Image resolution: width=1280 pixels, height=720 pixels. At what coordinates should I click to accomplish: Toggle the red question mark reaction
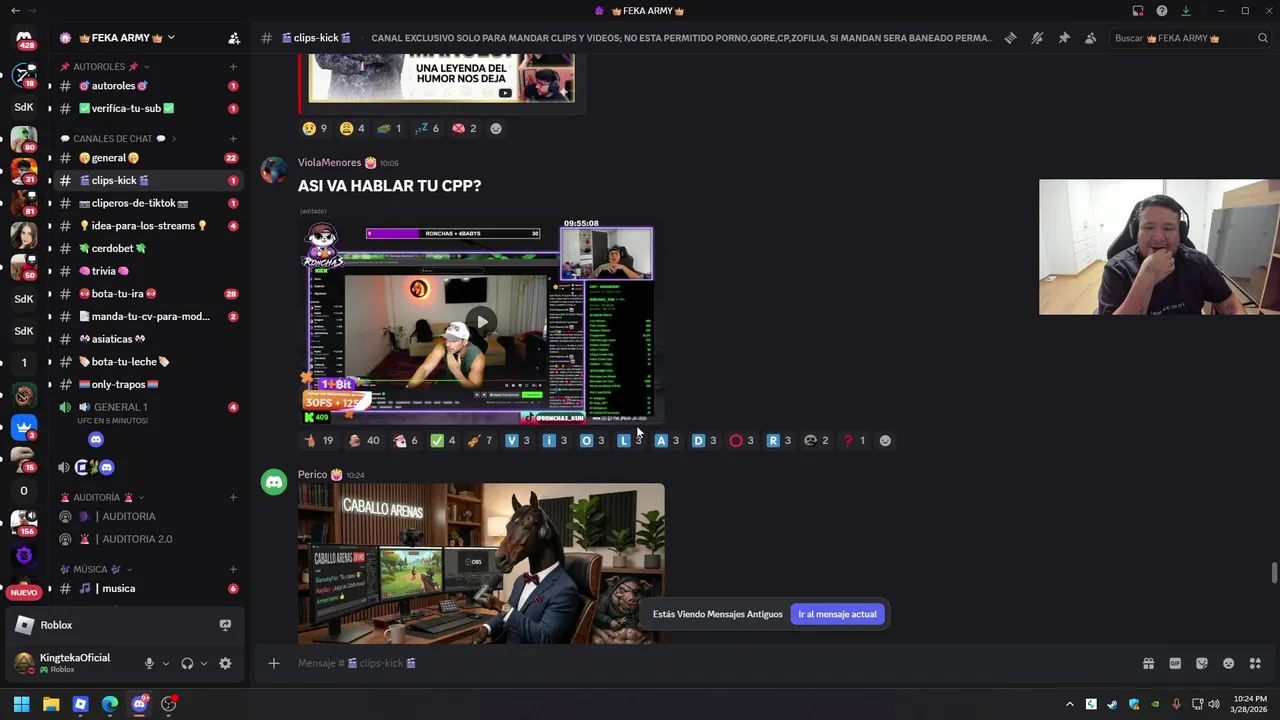pos(853,440)
